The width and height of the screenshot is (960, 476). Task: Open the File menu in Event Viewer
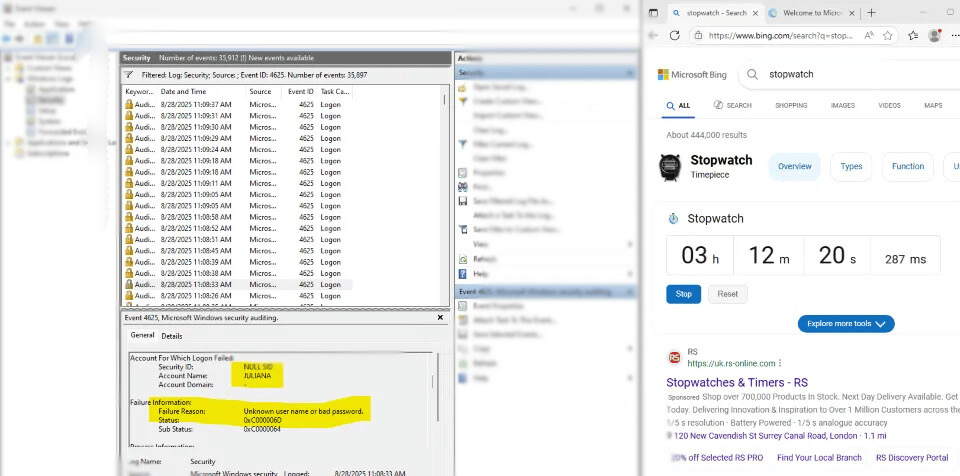9,24
